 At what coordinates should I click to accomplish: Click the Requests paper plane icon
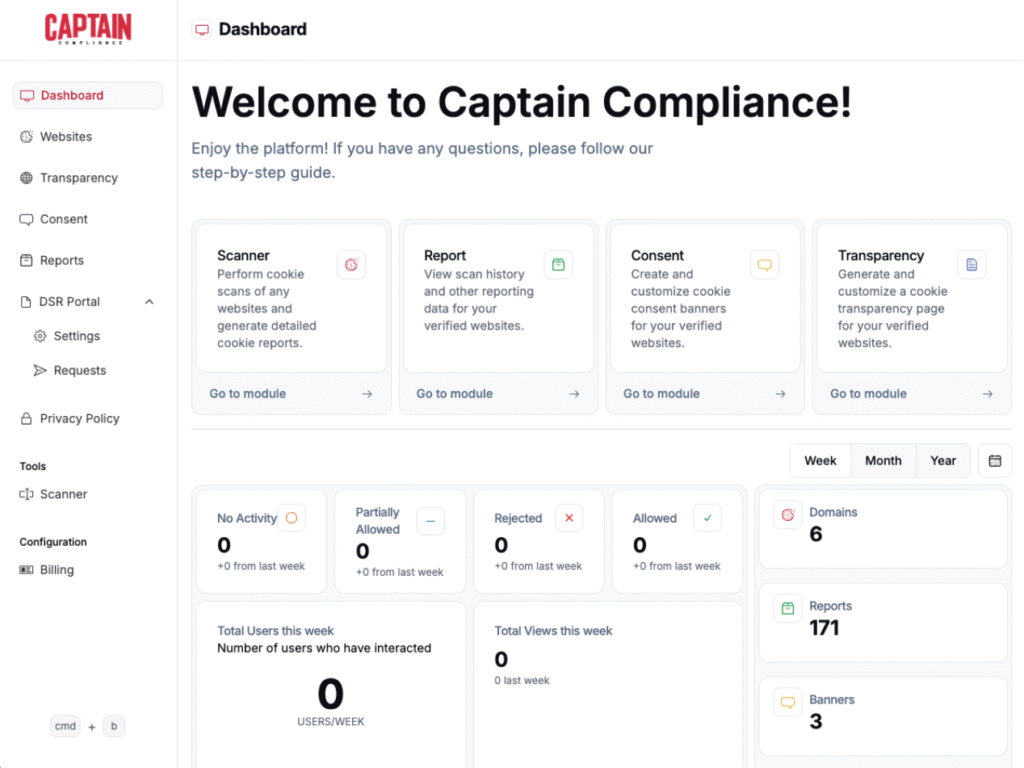coord(40,370)
